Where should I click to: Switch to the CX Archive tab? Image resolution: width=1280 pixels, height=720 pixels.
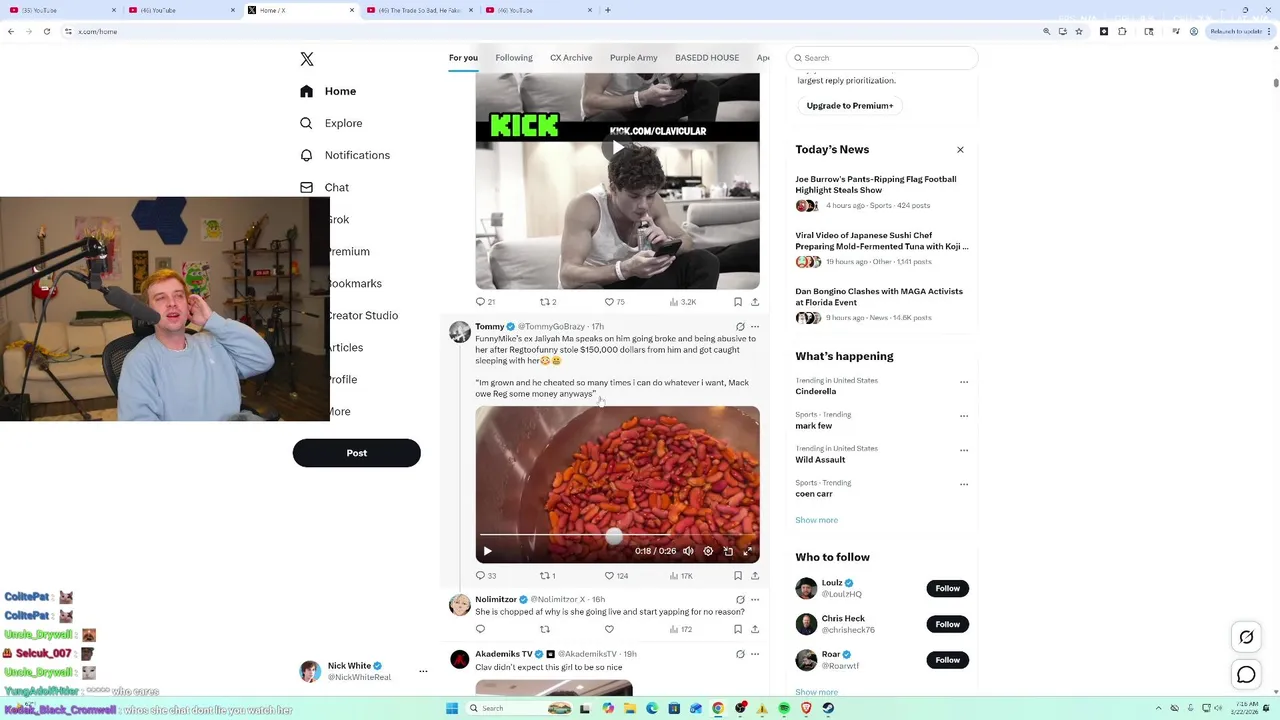pos(571,58)
